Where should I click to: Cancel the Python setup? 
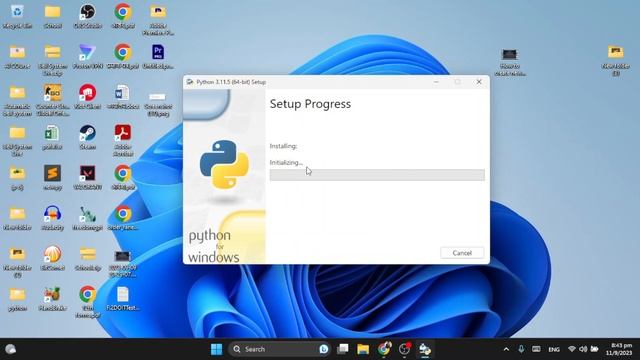point(462,253)
